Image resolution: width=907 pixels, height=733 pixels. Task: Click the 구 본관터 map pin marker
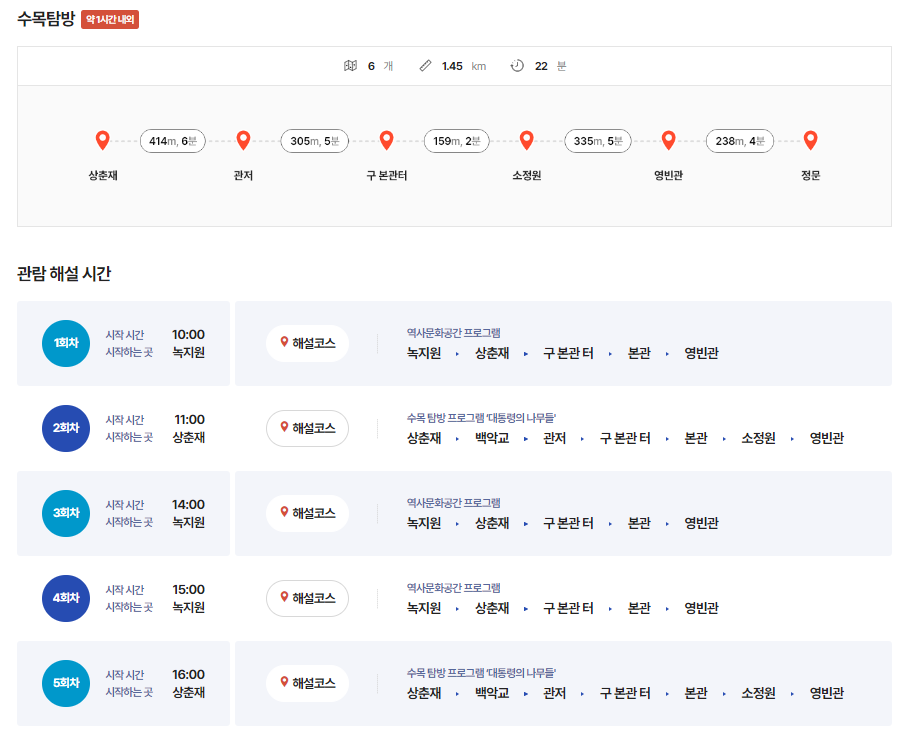coord(386,140)
